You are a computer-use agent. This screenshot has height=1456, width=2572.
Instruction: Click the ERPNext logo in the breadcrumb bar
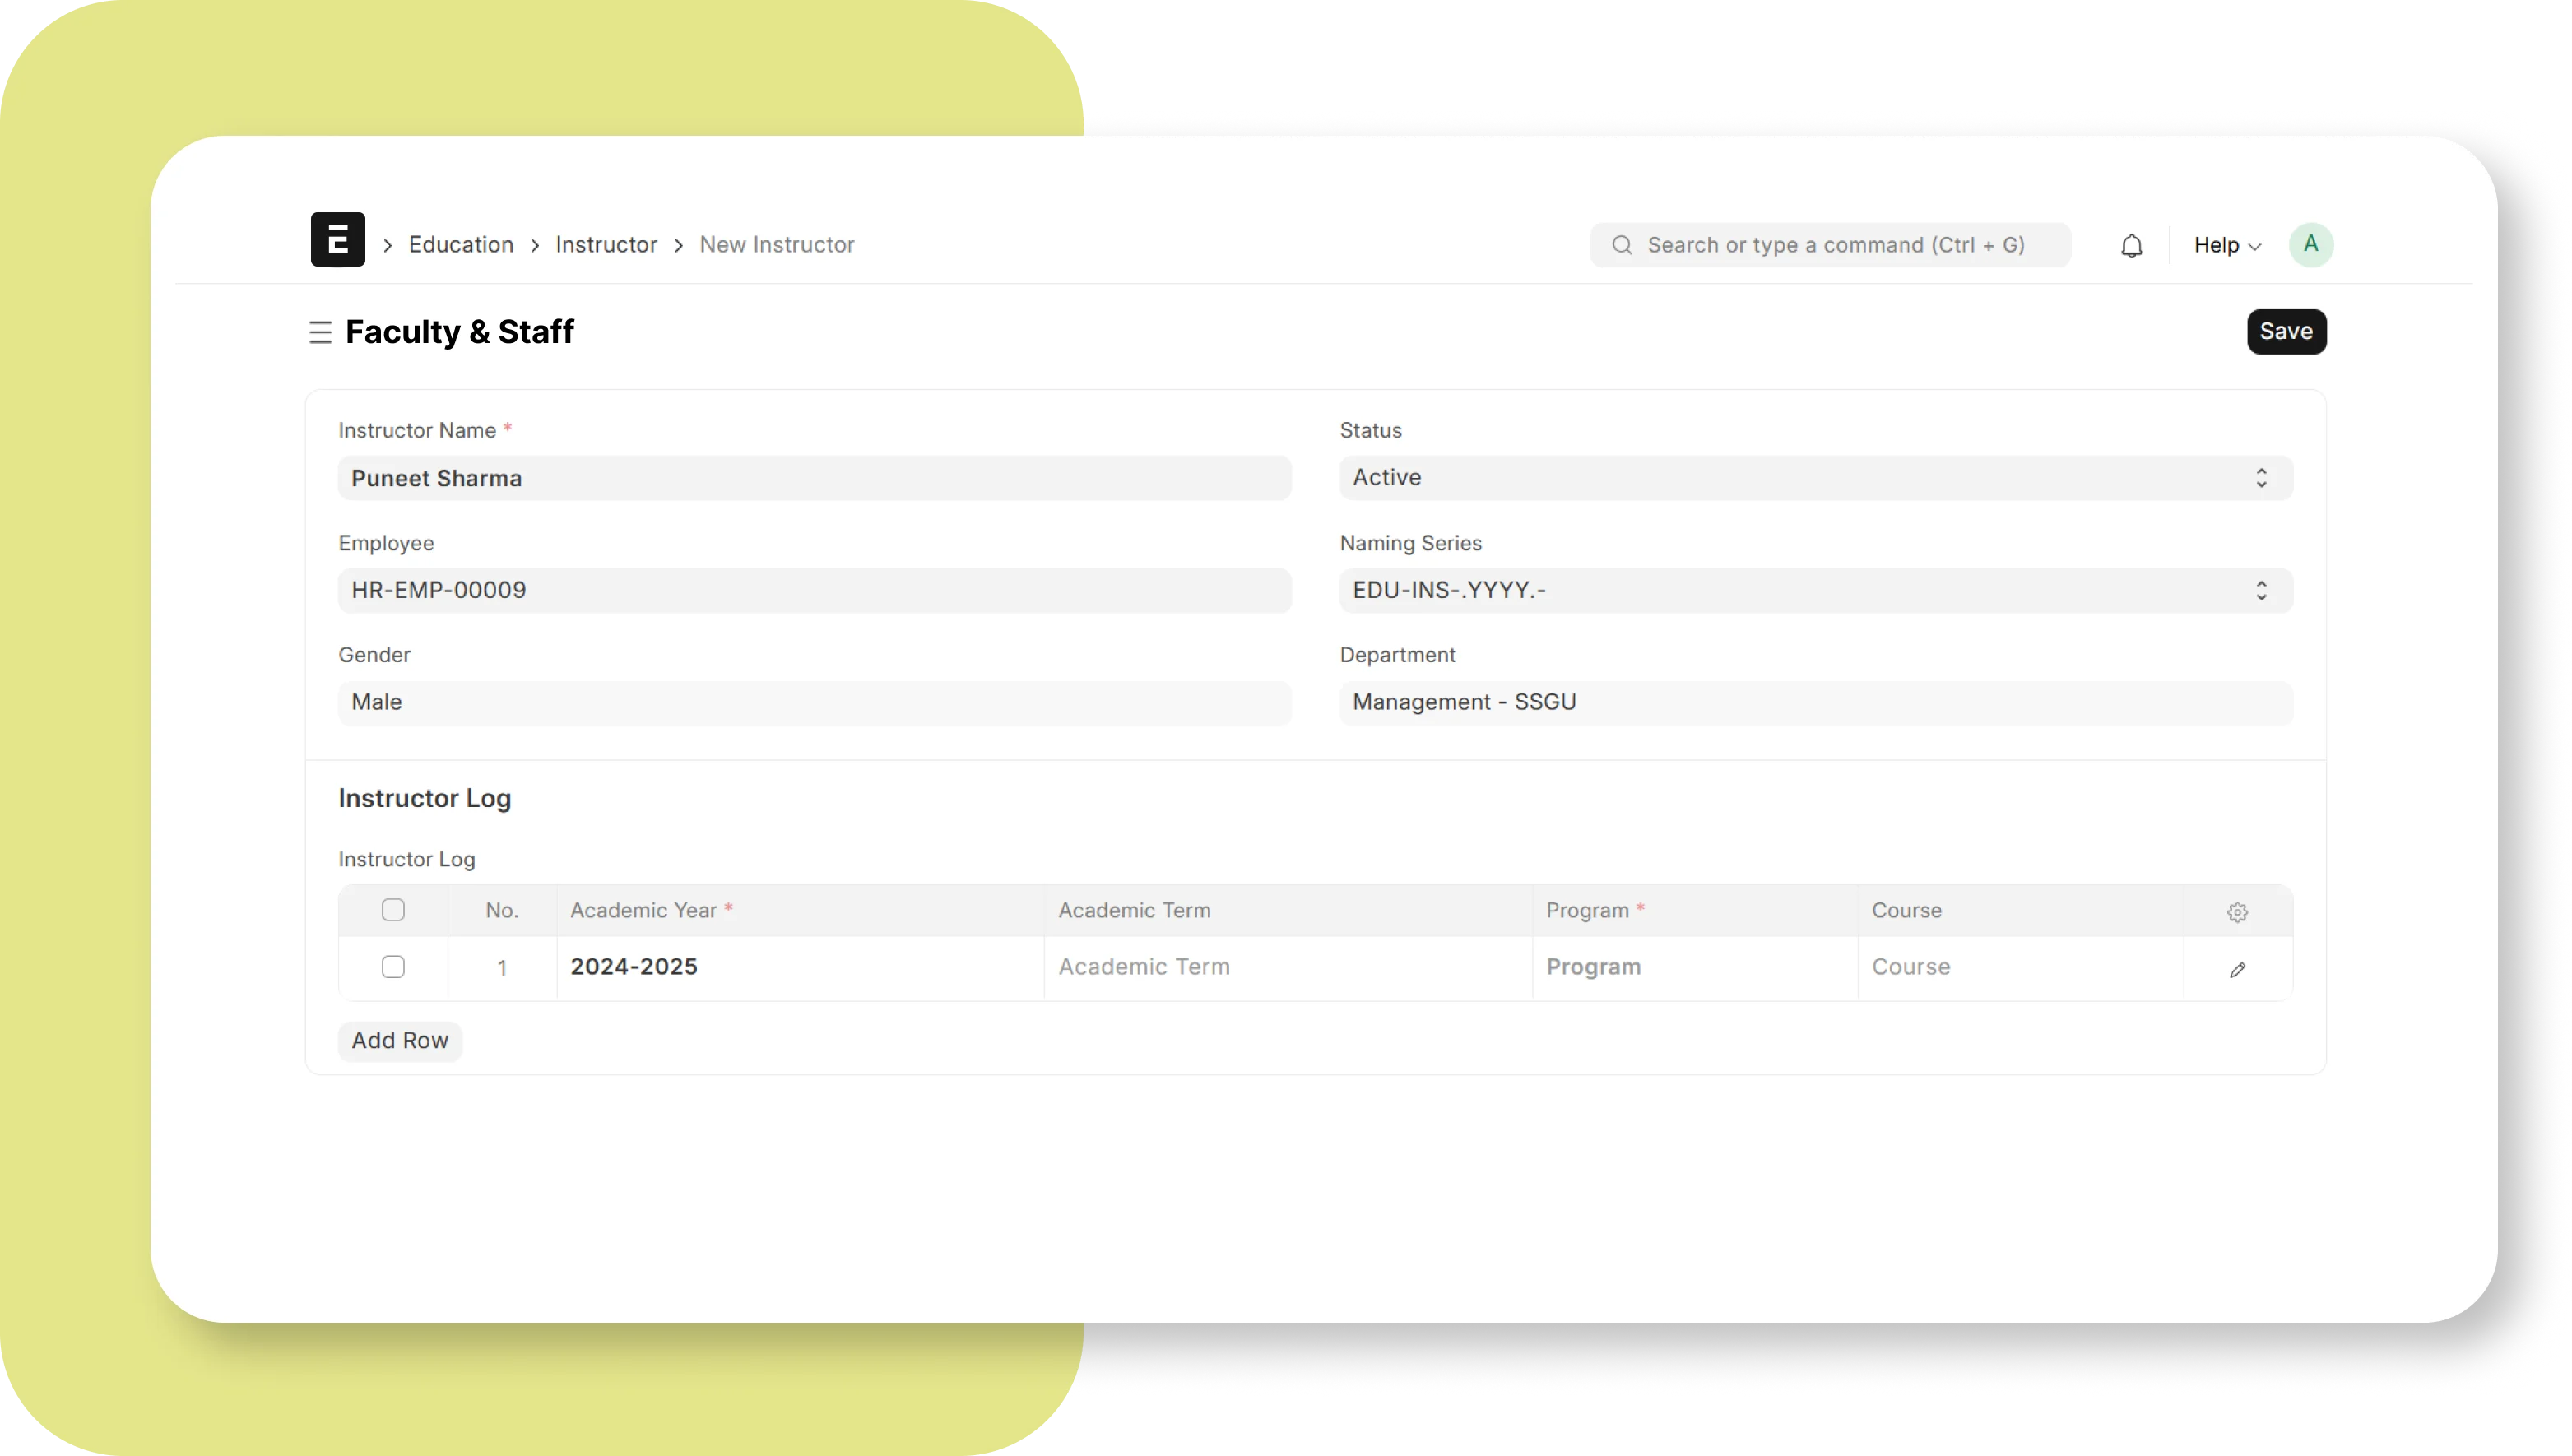(x=337, y=243)
